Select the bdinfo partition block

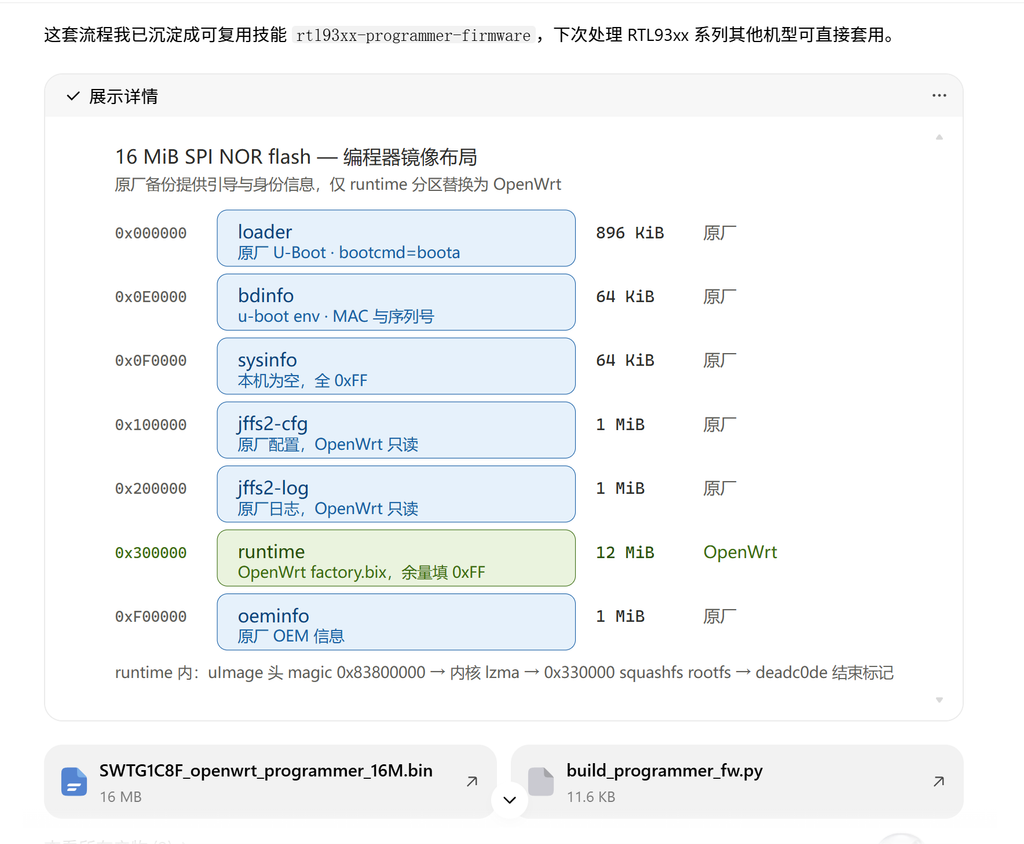pos(396,302)
